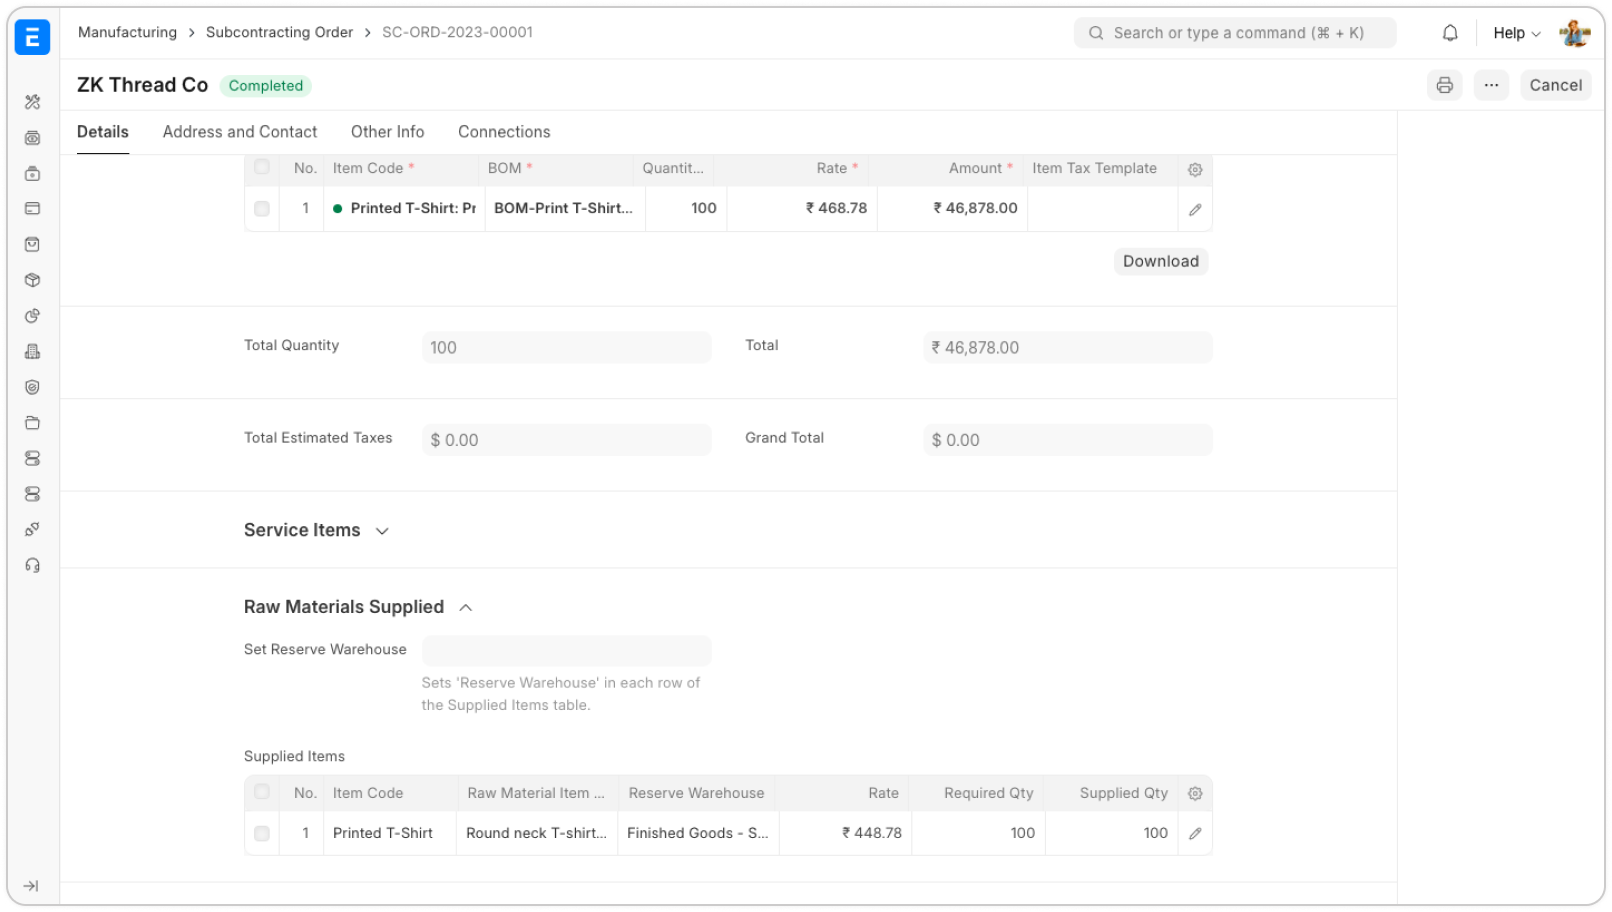Open Items table column settings gear

[x=1195, y=169]
